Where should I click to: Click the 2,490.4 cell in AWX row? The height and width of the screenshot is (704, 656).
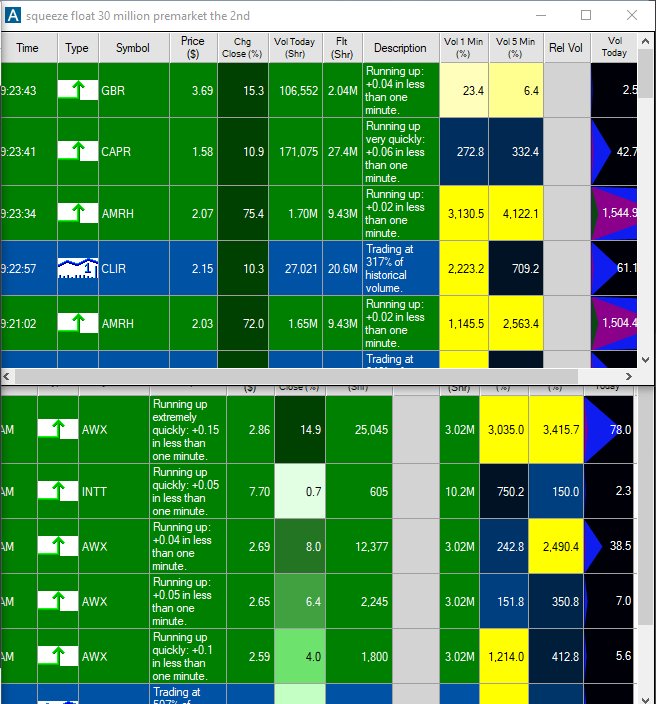coord(556,546)
